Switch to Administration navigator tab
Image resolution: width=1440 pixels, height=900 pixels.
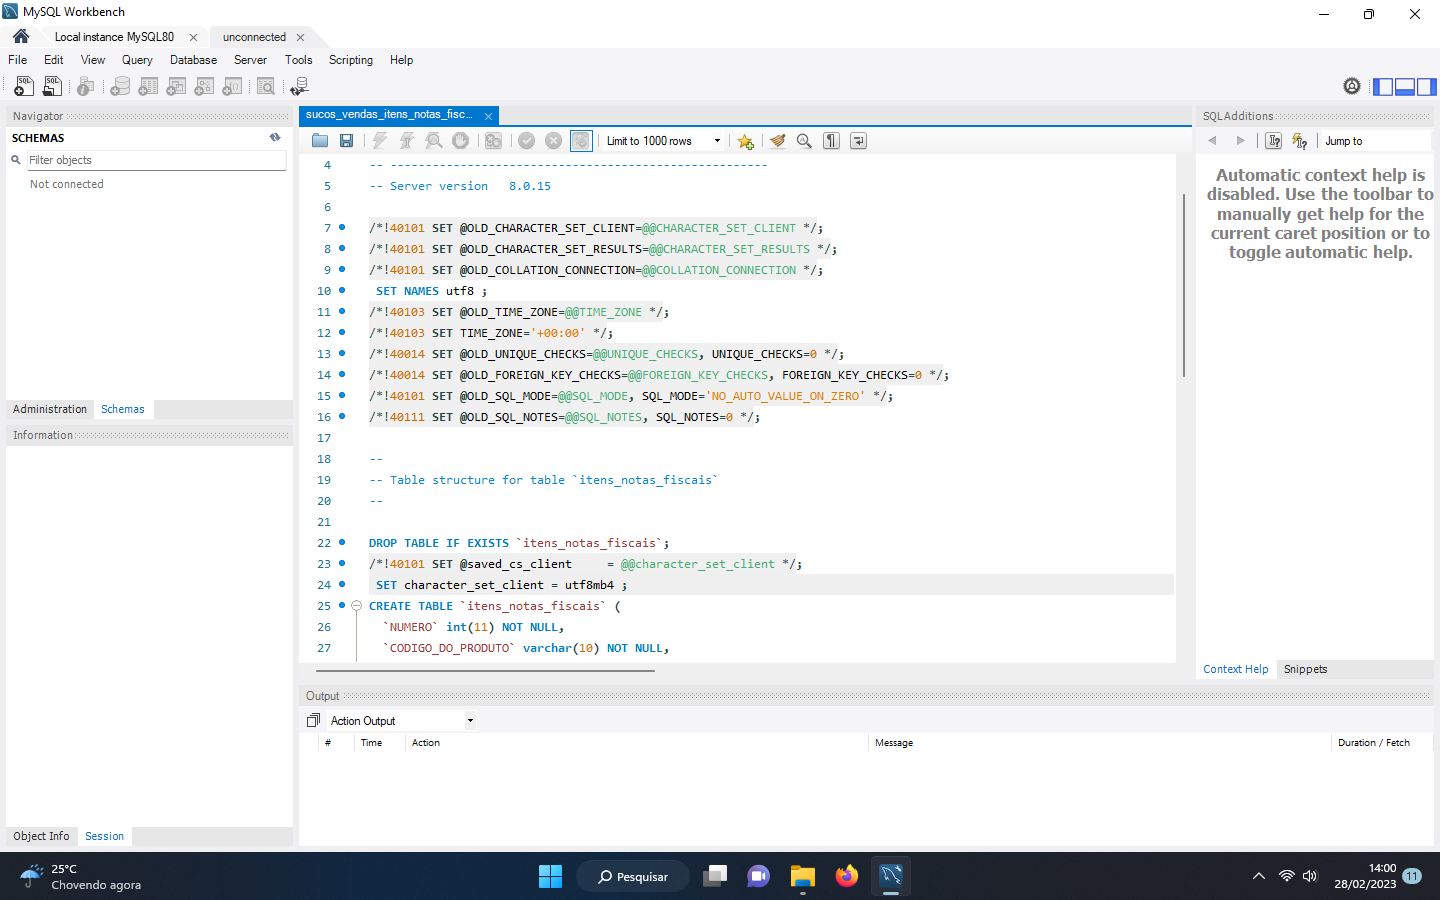50,409
